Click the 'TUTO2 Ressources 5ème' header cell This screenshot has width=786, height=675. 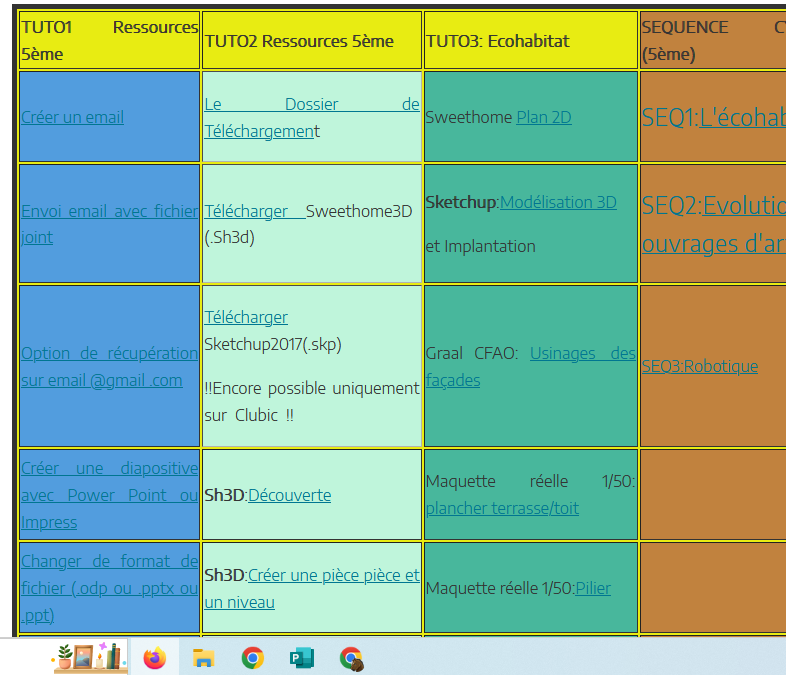click(312, 40)
